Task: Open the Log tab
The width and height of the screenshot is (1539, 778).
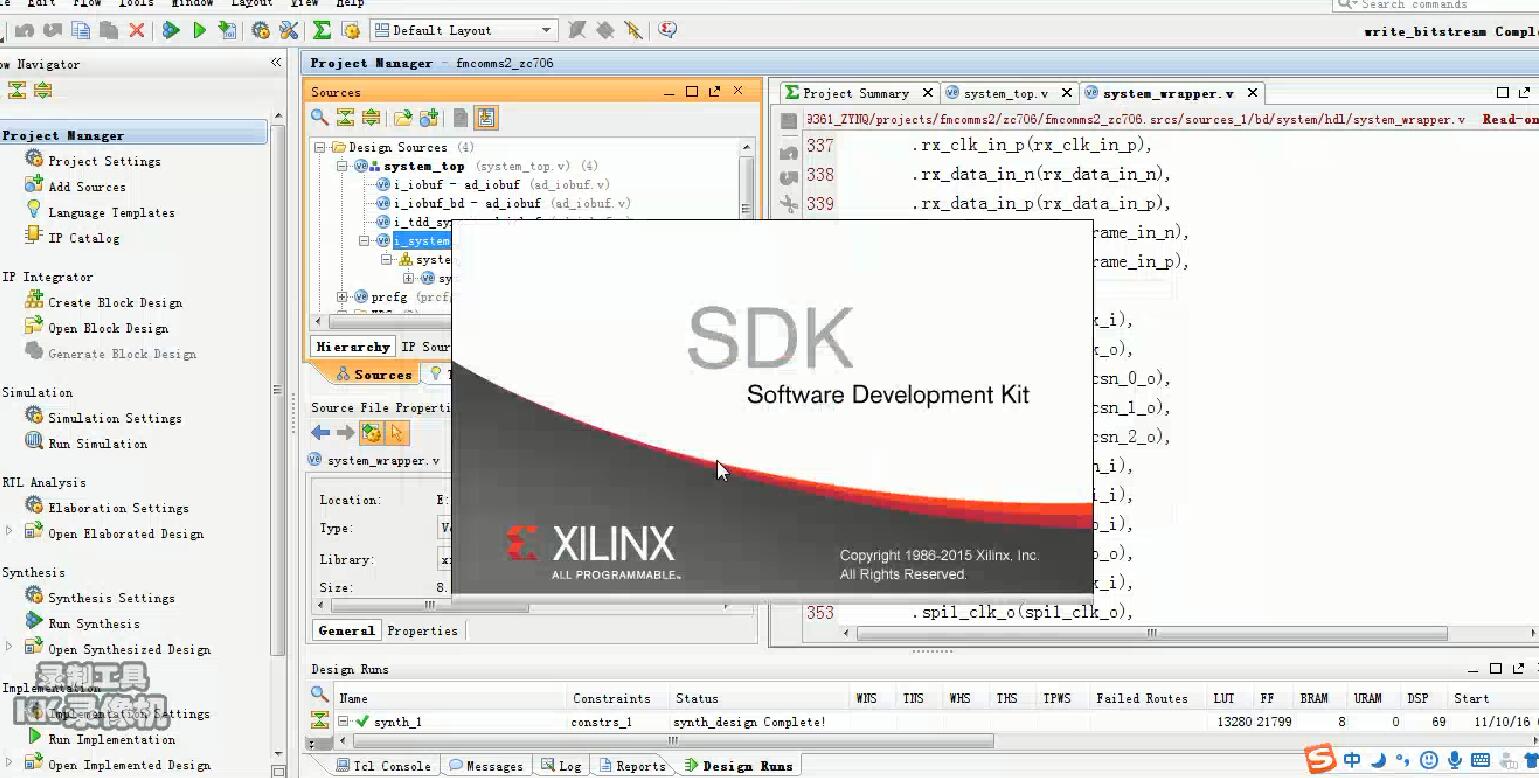Action: [x=561, y=766]
